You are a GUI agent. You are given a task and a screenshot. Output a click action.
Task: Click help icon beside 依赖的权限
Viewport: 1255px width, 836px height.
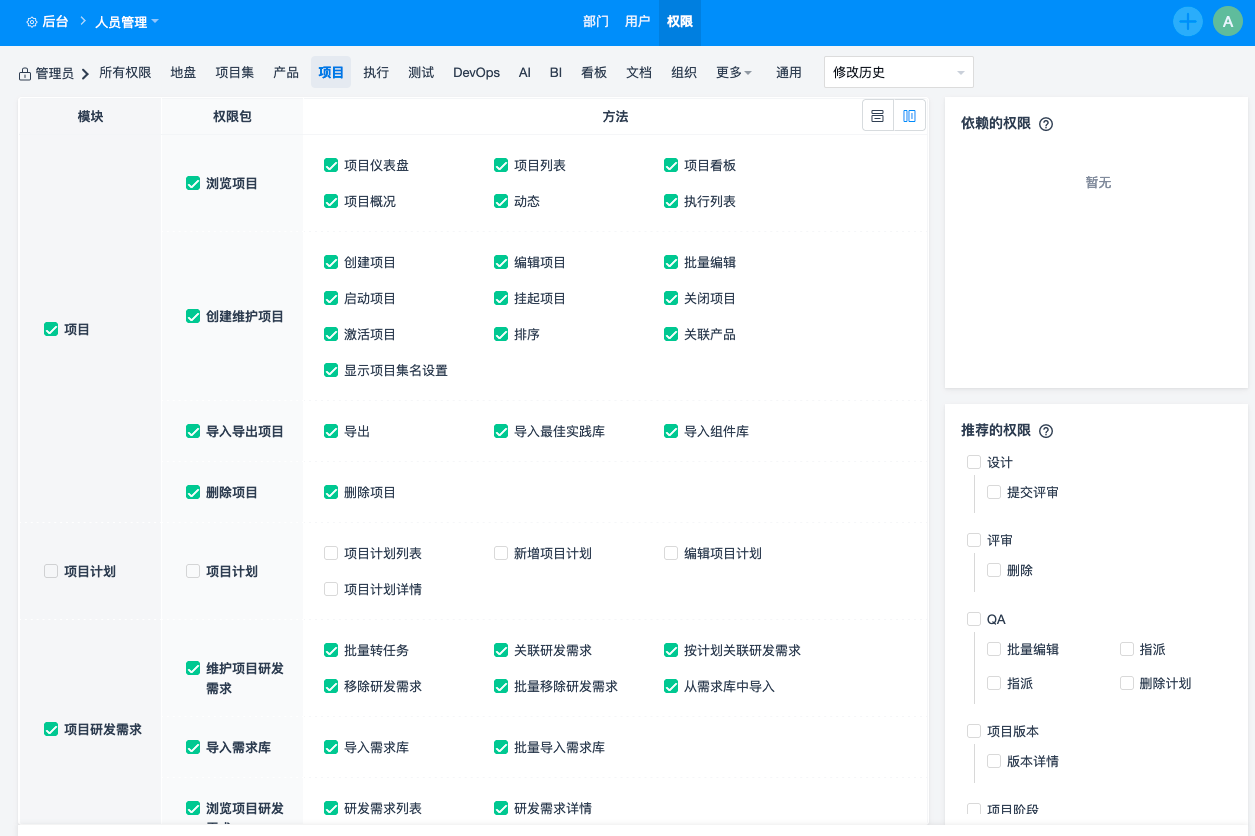point(1046,124)
